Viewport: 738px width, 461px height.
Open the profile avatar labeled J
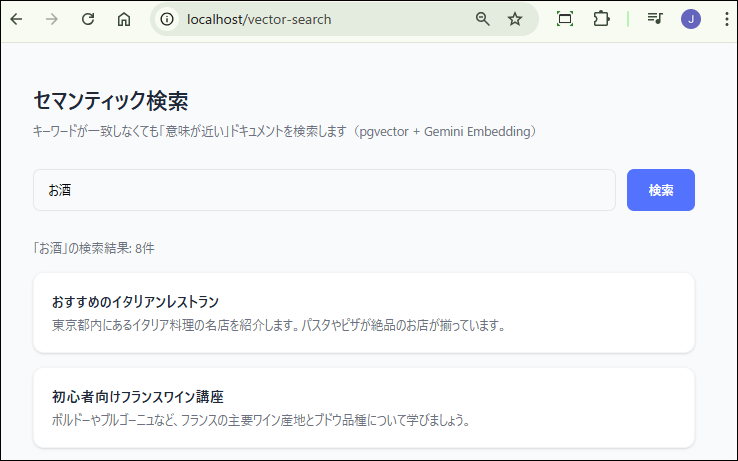coord(690,19)
